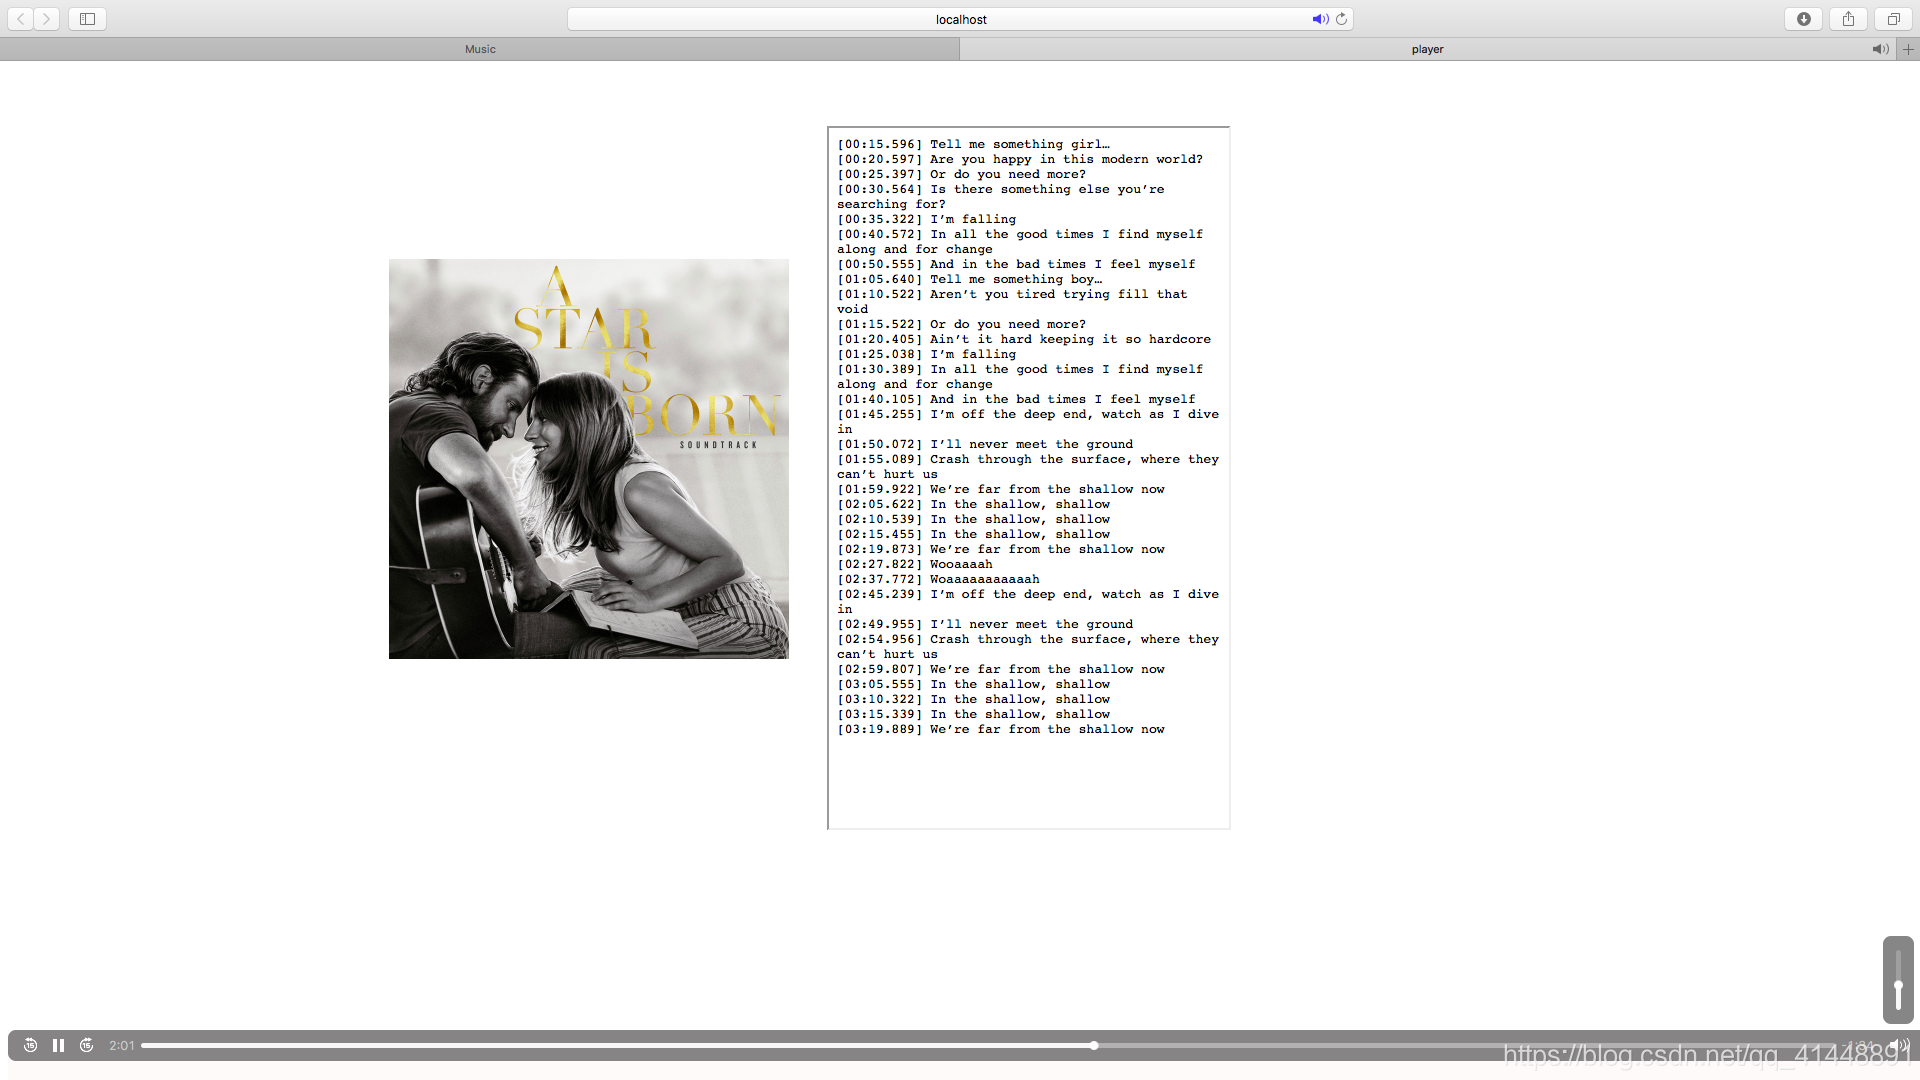The image size is (1920, 1080).
Task: Click the 2:01 elapsed time label
Action: tap(122, 1045)
